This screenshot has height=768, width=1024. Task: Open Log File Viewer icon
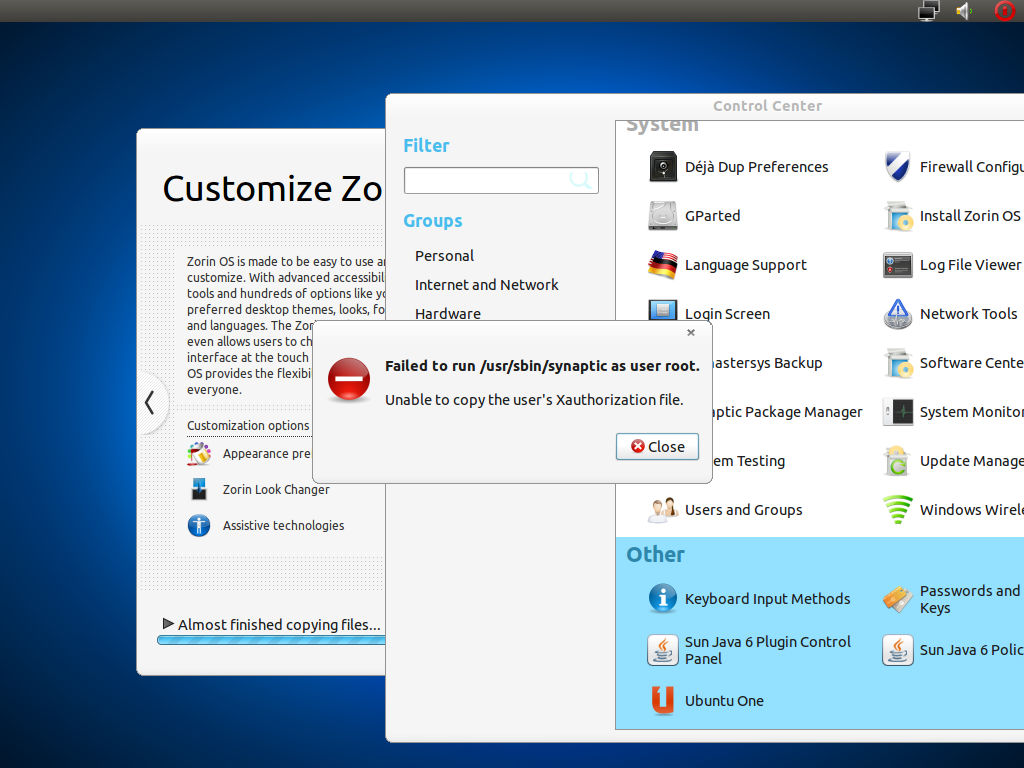pos(898,265)
